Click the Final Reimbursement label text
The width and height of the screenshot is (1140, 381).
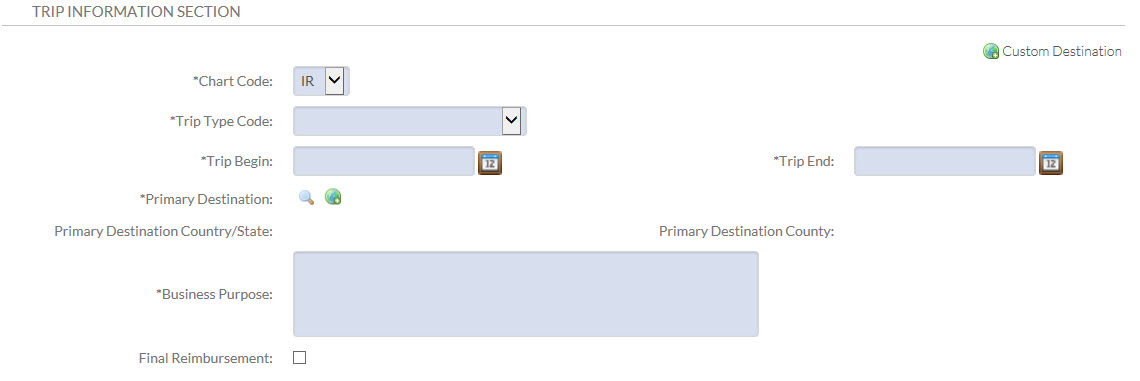coord(206,358)
